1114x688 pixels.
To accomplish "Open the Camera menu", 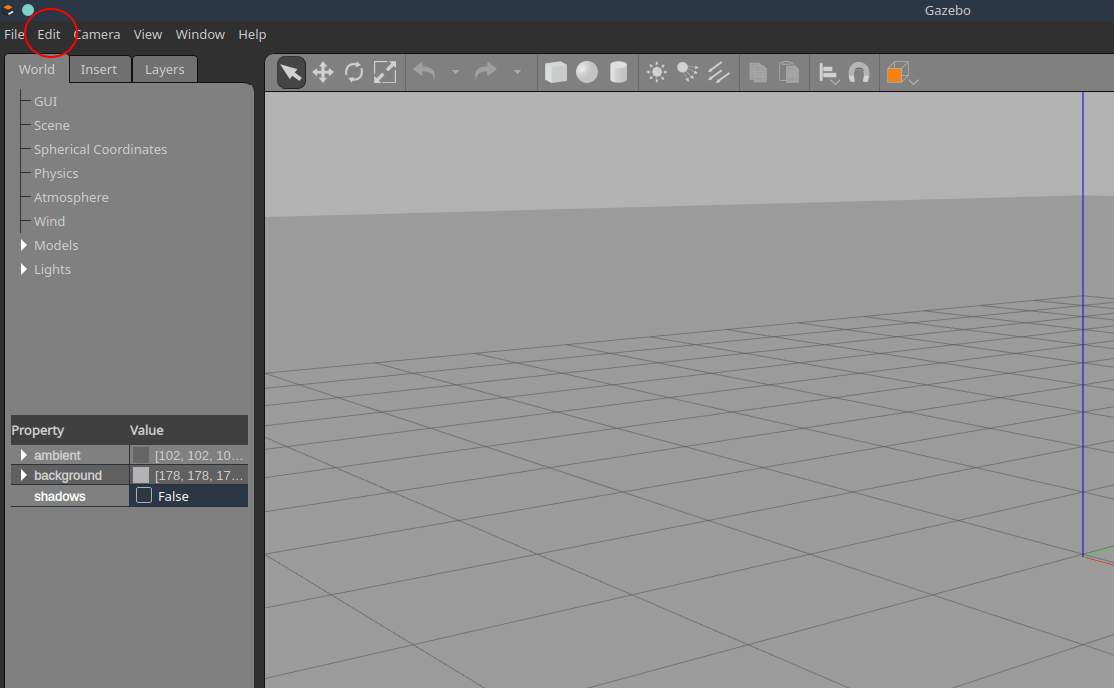I will pyautogui.click(x=97, y=34).
